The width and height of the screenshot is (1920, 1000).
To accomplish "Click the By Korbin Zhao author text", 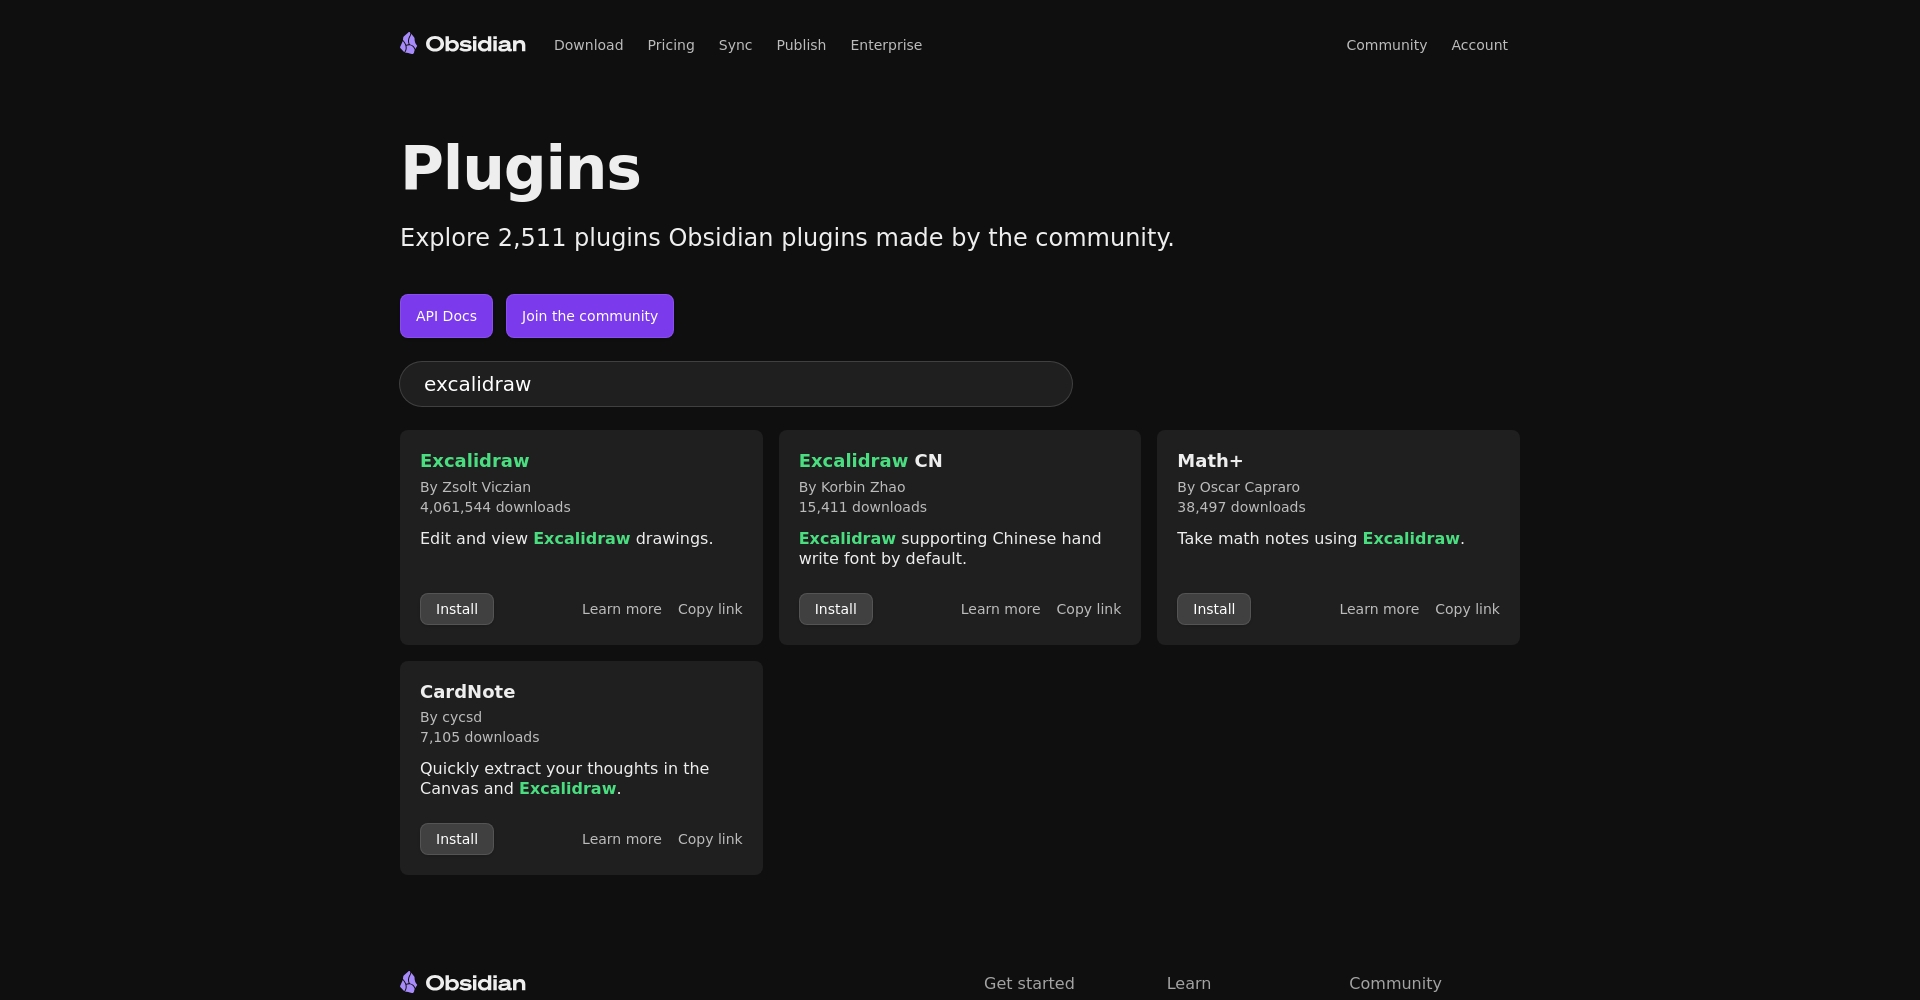I will pos(852,487).
